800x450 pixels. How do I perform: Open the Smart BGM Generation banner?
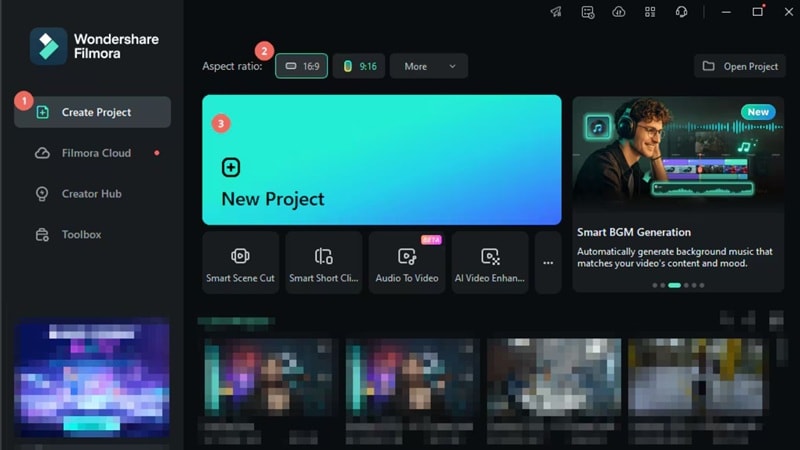tap(678, 194)
